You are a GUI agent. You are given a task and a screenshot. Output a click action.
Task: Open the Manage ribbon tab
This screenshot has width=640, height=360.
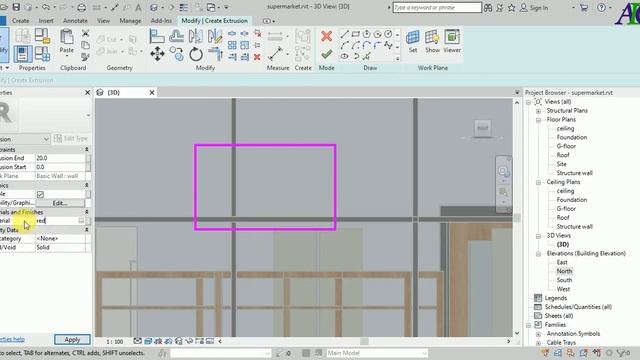point(130,20)
